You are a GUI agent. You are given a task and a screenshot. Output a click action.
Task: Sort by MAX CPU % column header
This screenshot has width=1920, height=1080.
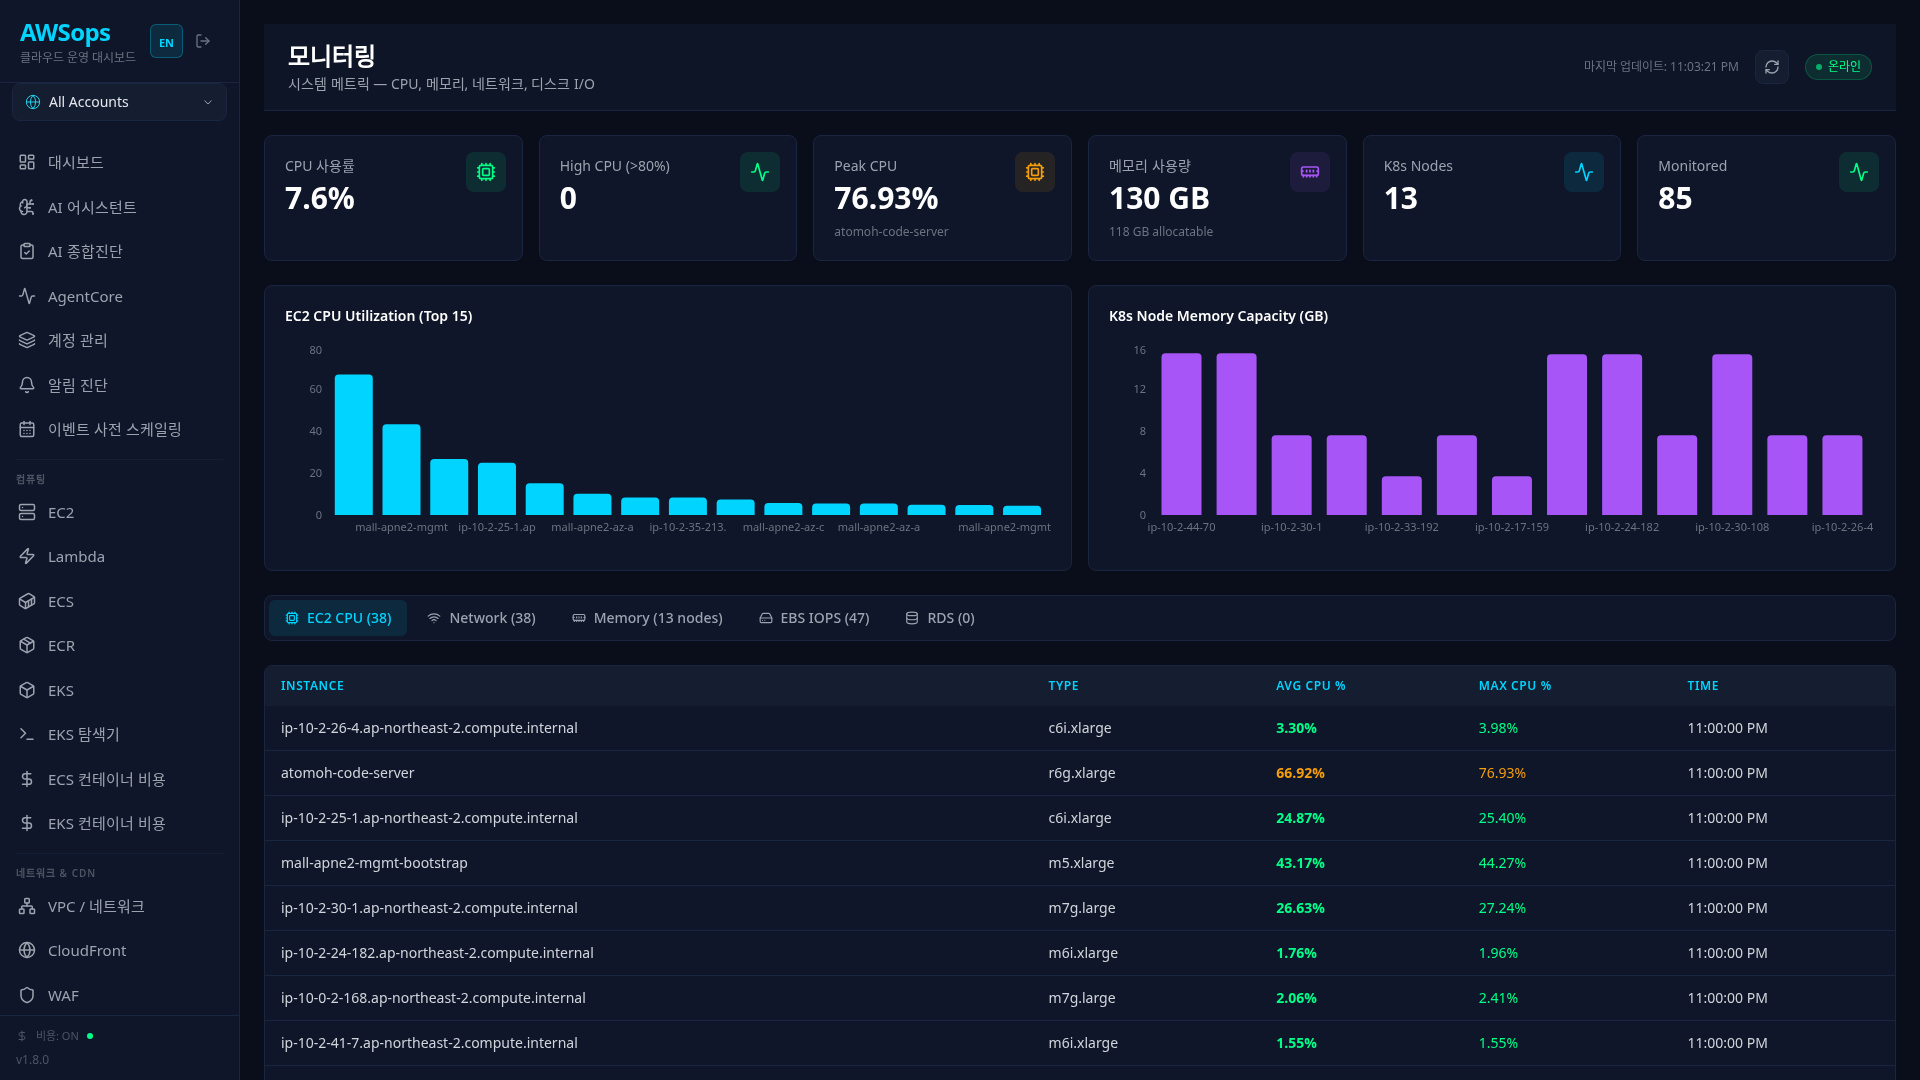point(1514,686)
